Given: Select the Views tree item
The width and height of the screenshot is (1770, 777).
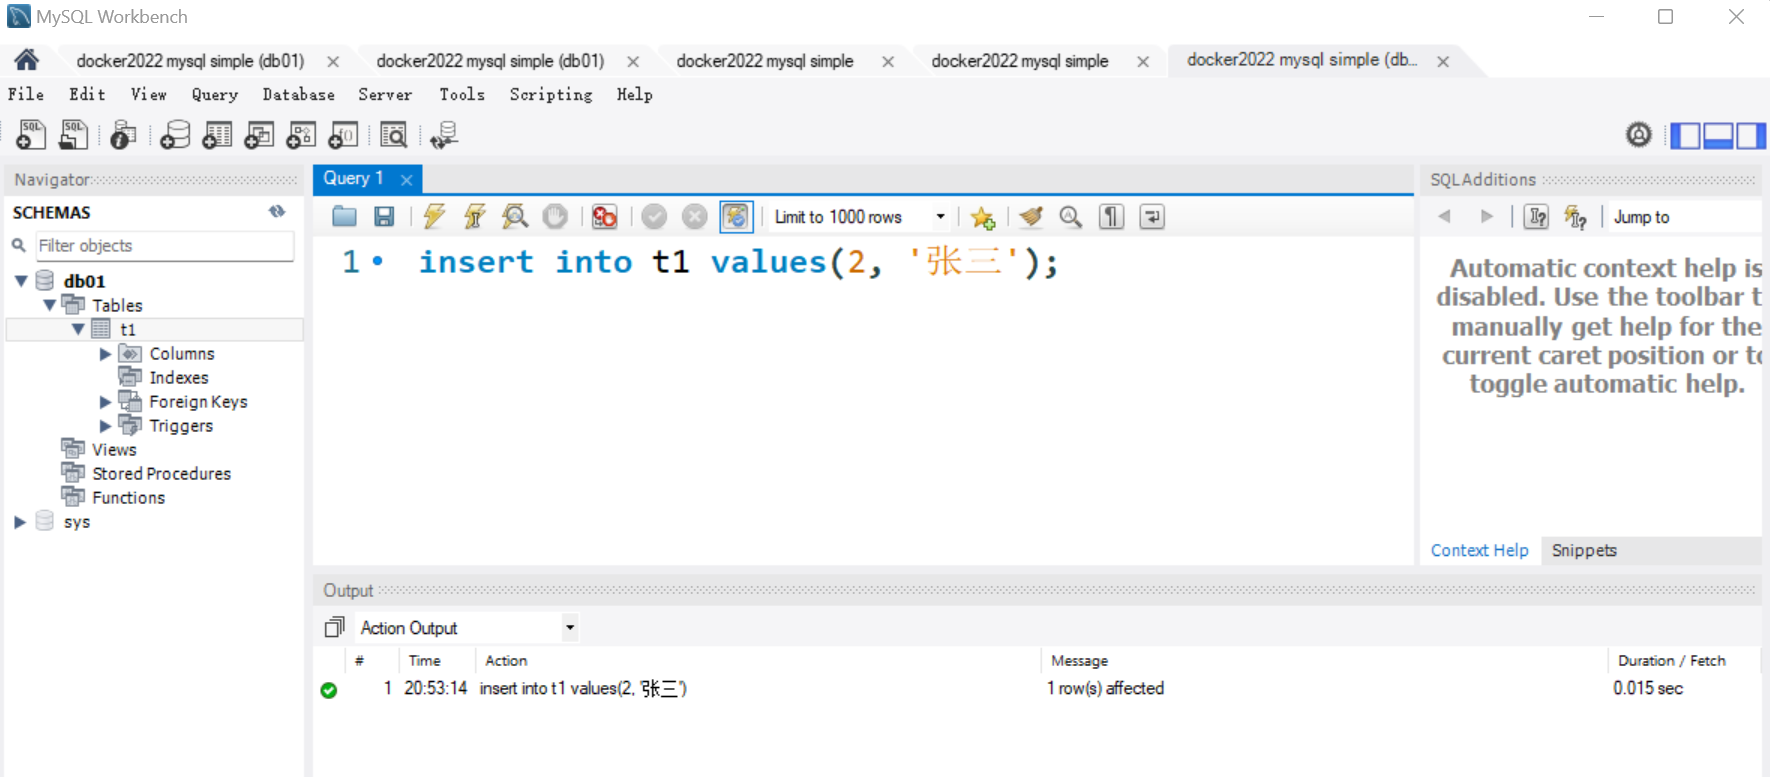Looking at the screenshot, I should (114, 450).
